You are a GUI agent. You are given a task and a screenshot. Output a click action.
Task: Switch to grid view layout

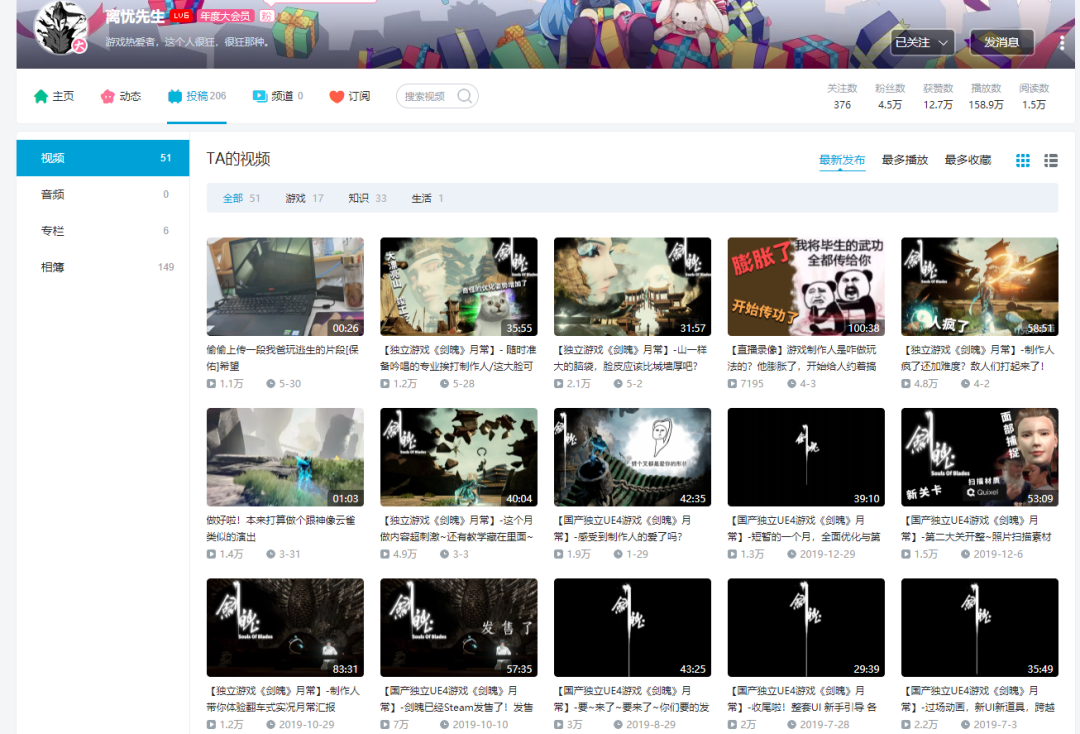coord(1023,160)
